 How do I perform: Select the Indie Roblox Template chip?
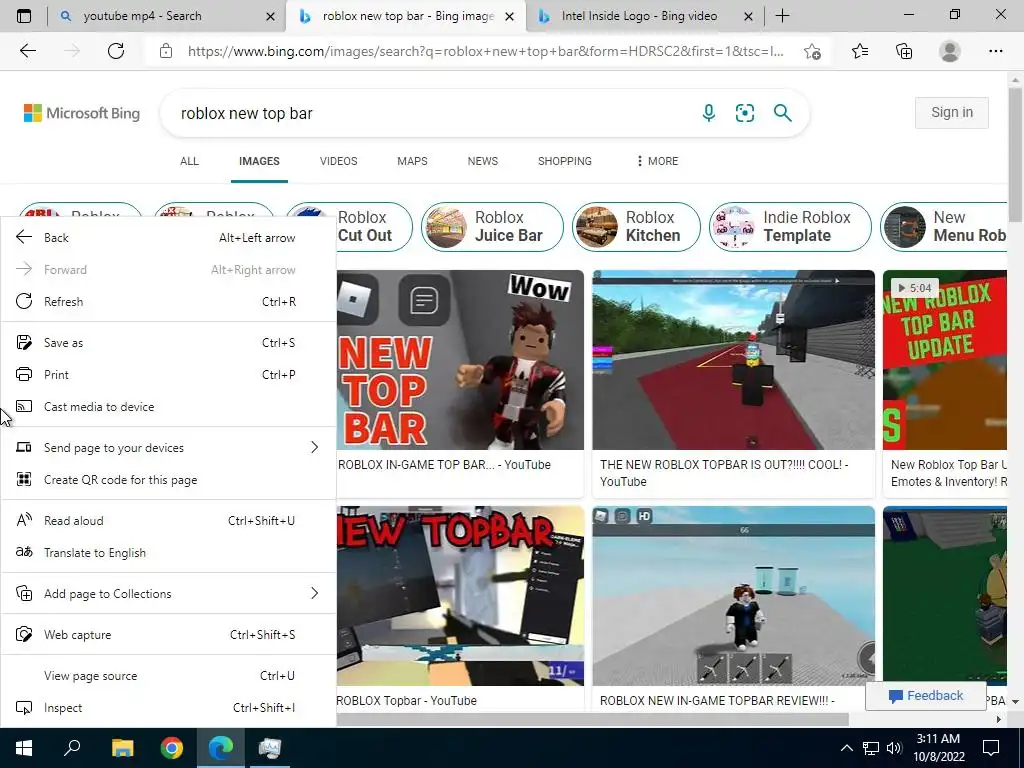click(x=790, y=227)
